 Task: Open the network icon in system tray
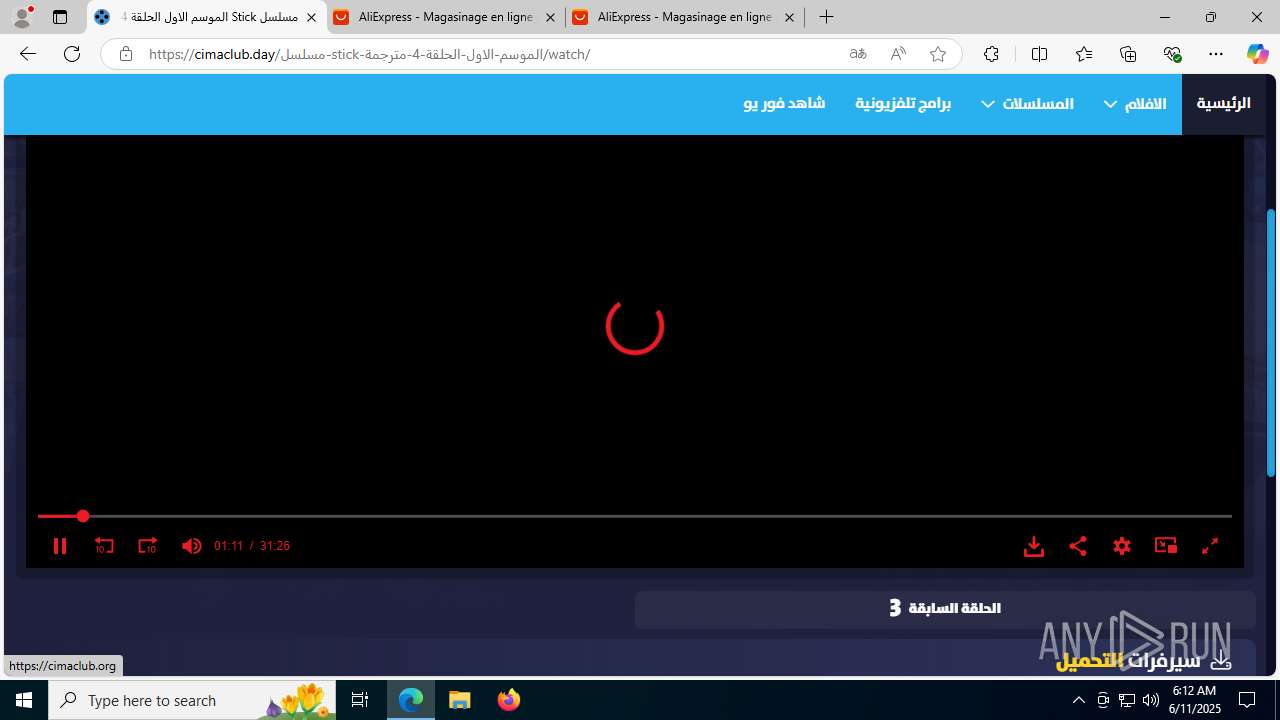[x=1127, y=700]
